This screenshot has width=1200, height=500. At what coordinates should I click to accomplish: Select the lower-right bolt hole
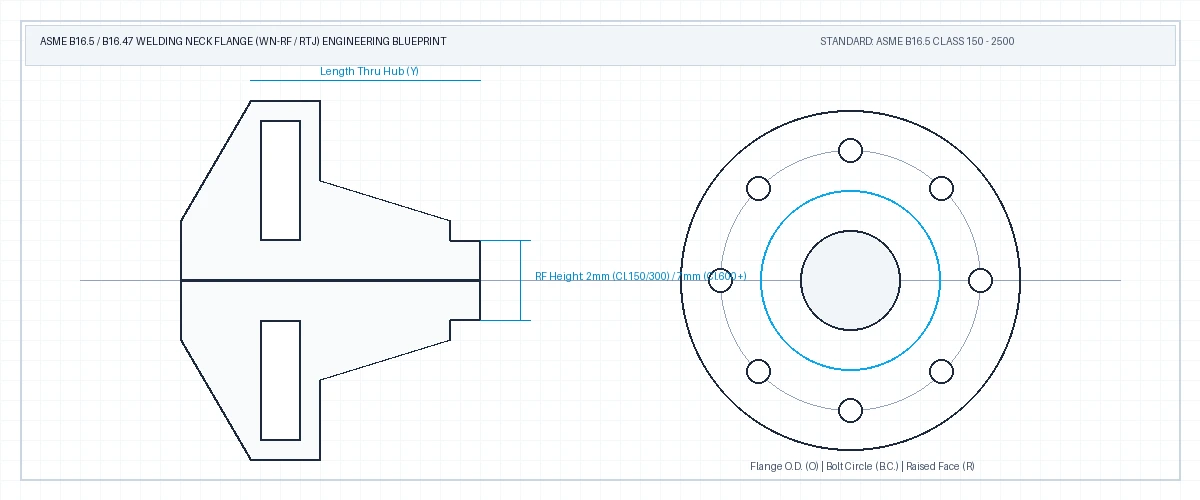pos(942,372)
